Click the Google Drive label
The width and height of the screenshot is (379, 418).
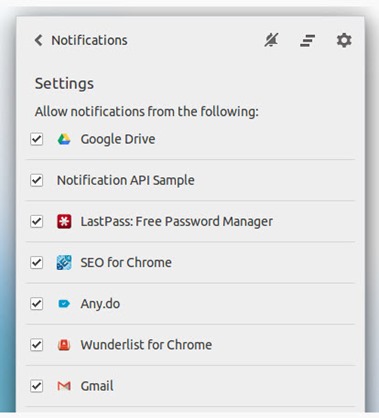[118, 139]
